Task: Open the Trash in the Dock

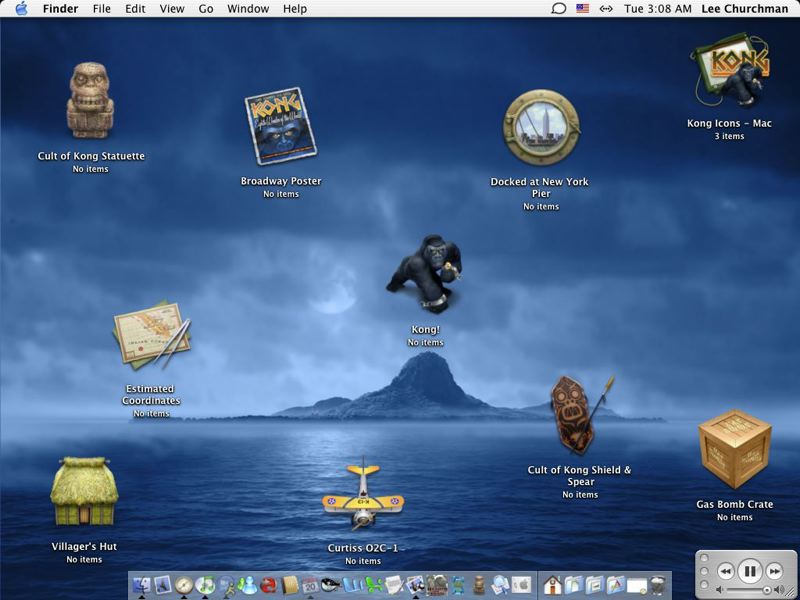Action: click(657, 585)
